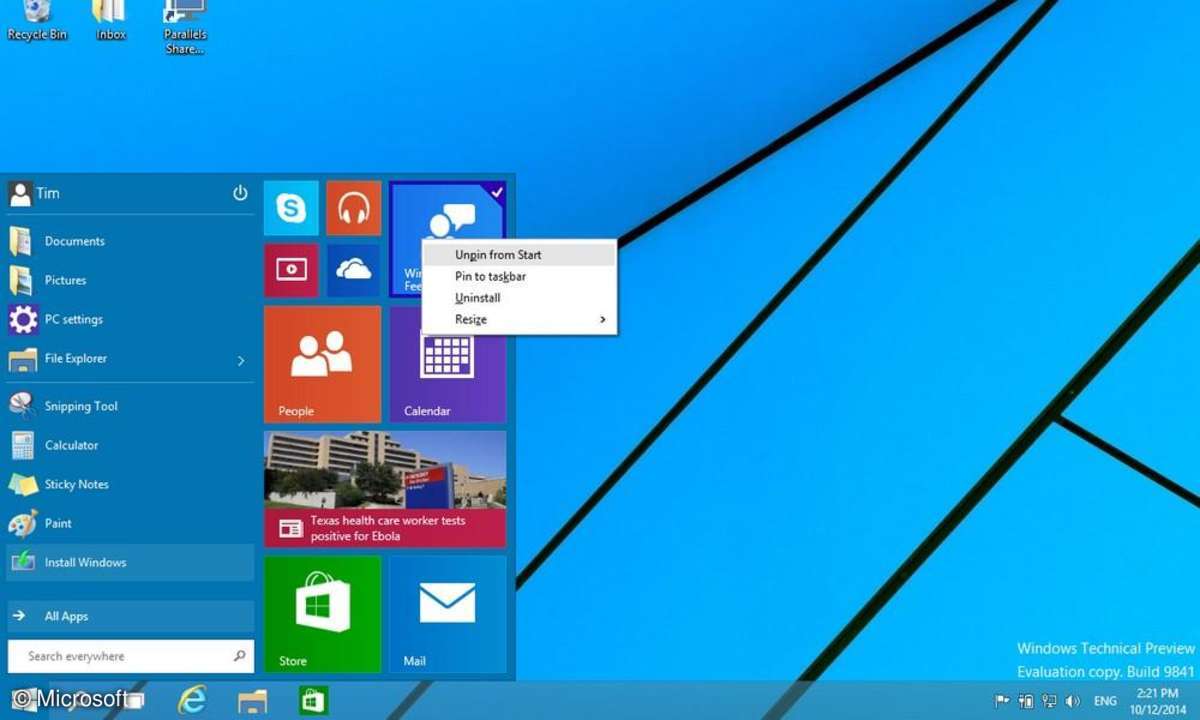Open Sticky Notes
Image resolution: width=1200 pixels, height=720 pixels.
(x=130, y=484)
